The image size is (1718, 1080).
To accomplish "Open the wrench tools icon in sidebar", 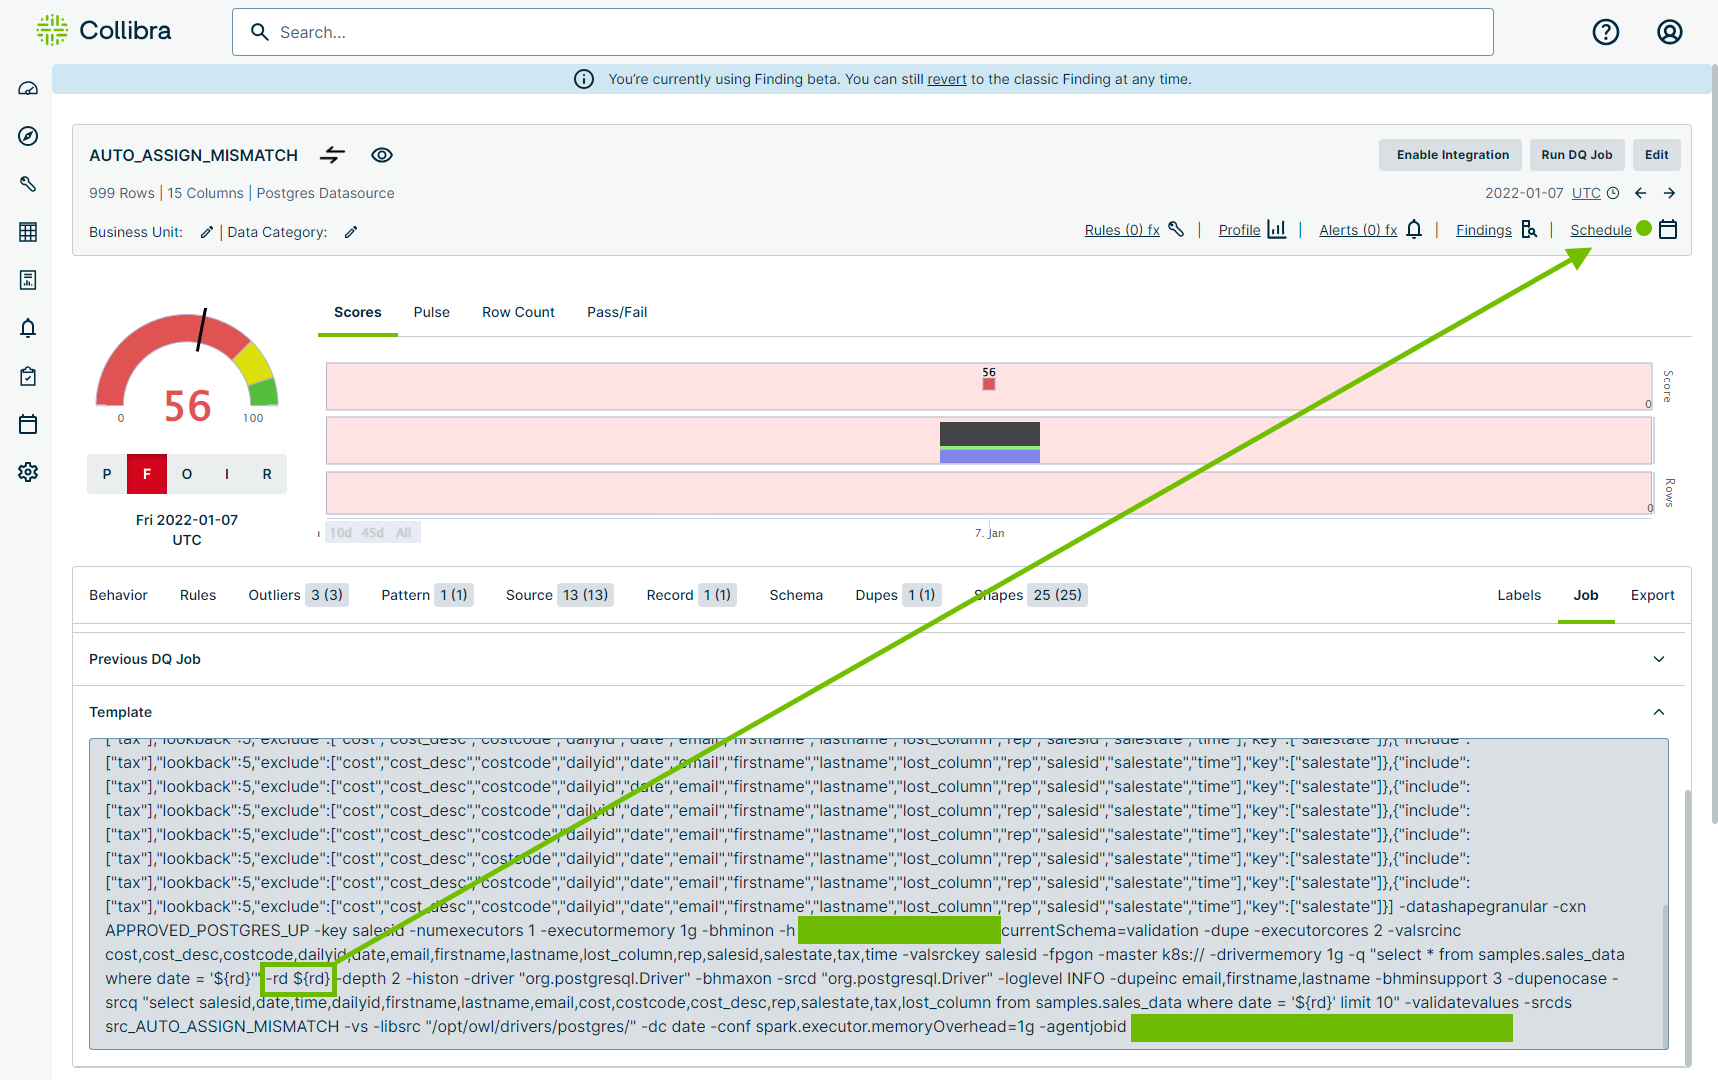I will coord(28,183).
